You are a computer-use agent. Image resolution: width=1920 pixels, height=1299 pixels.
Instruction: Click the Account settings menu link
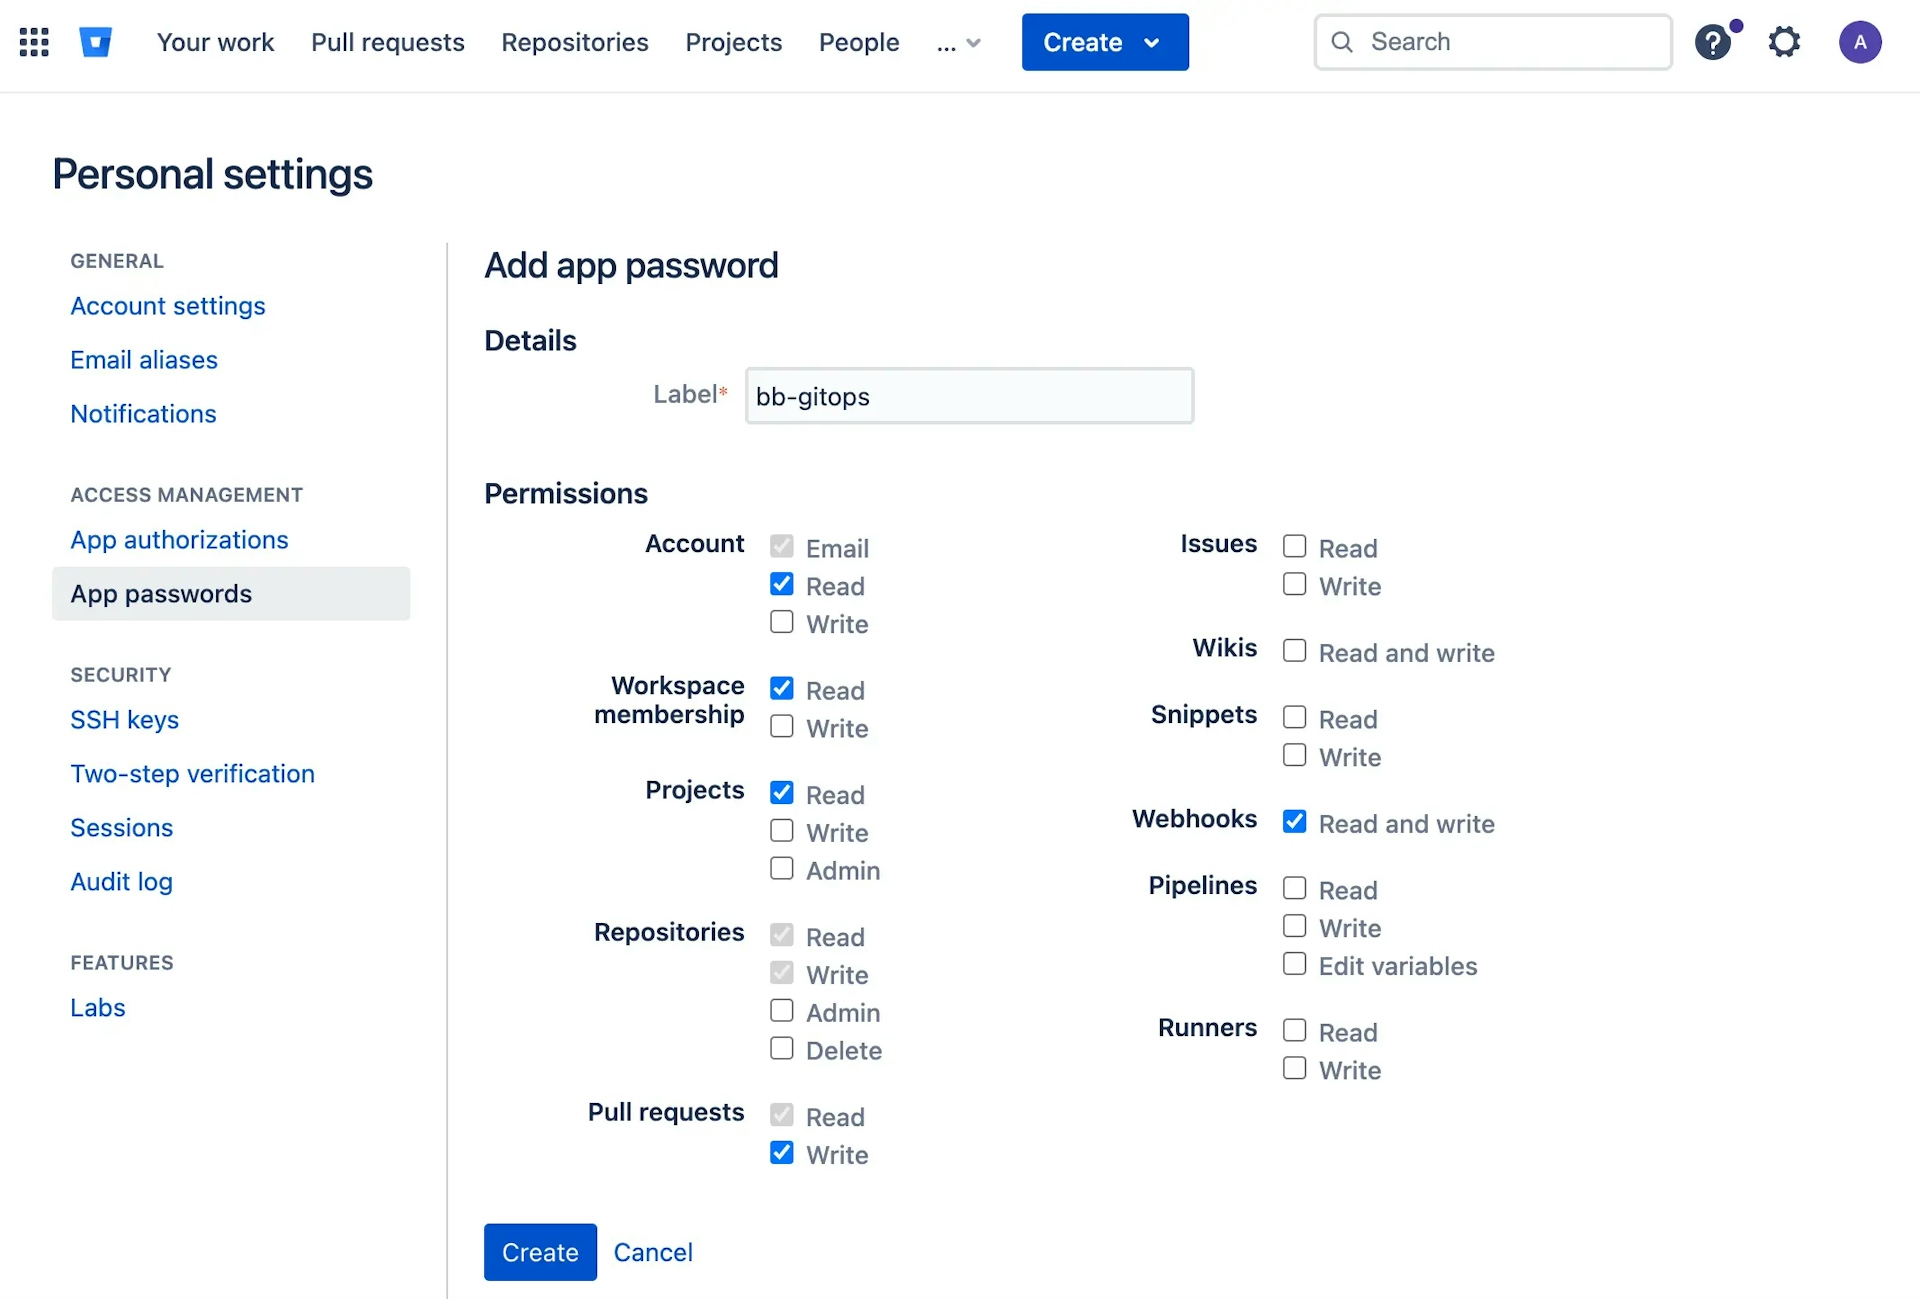pyautogui.click(x=167, y=304)
